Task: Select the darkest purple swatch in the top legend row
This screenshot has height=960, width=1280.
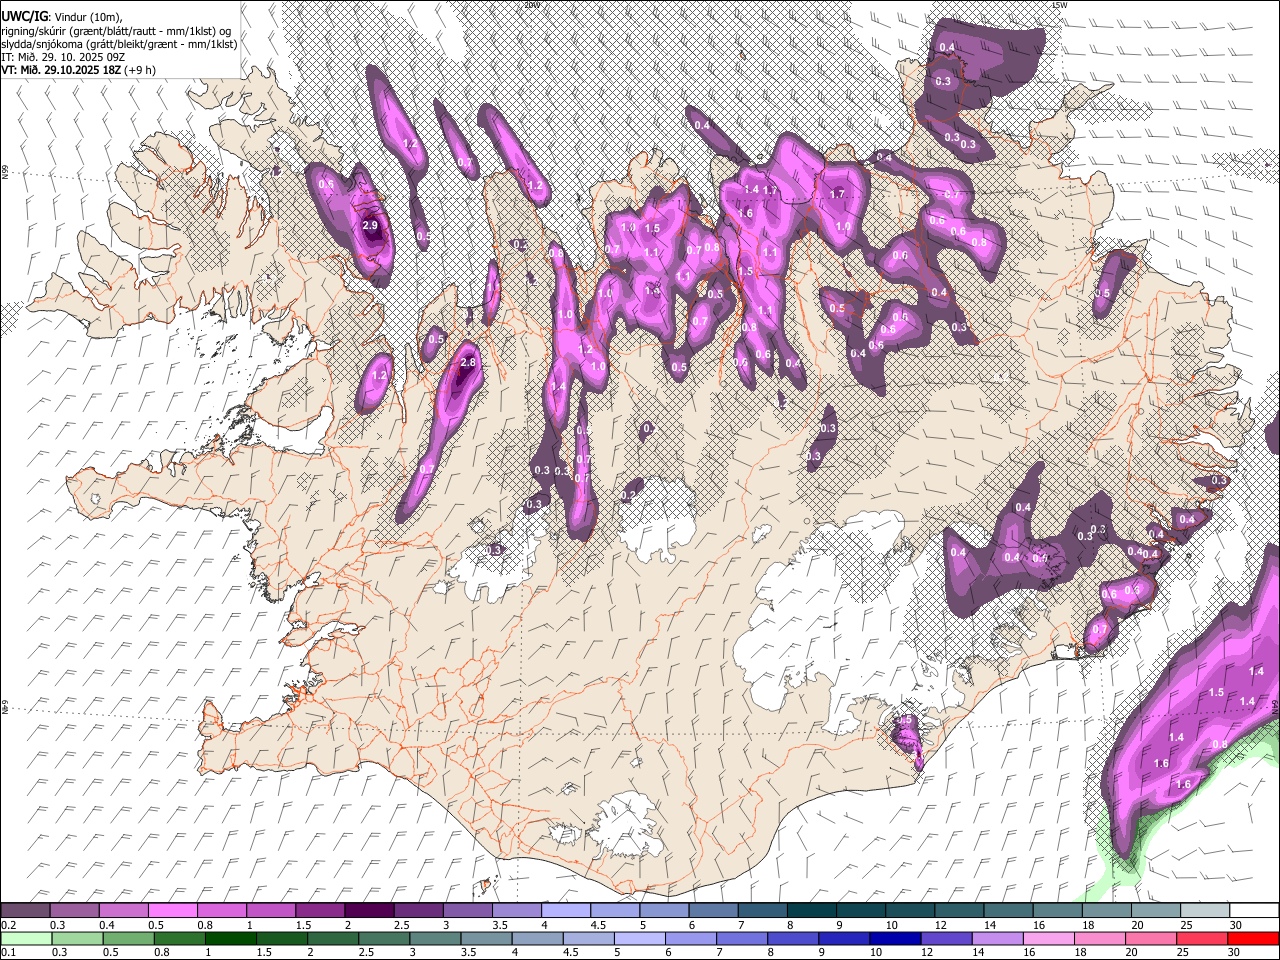Action: [x=368, y=910]
